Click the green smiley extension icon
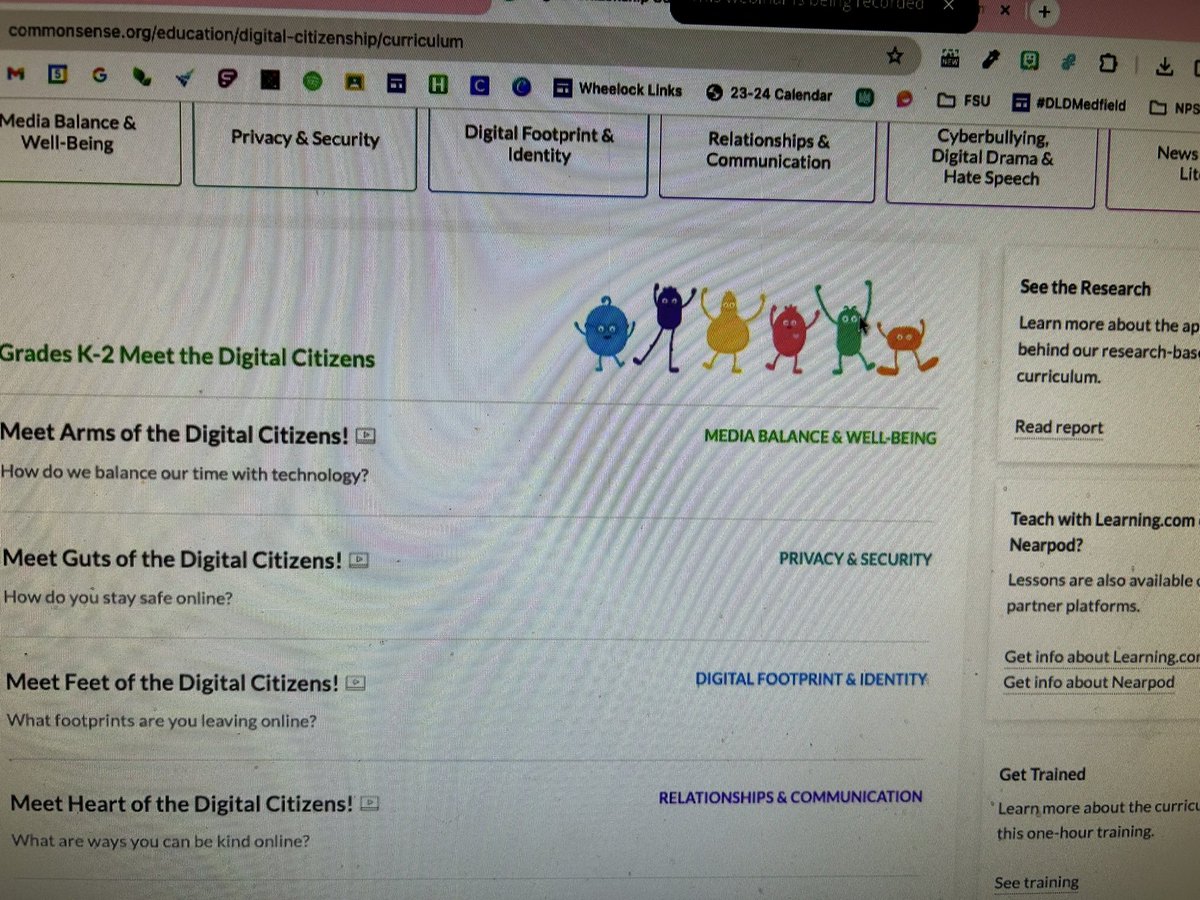Screen dimensions: 1200x900 pos(1028,61)
